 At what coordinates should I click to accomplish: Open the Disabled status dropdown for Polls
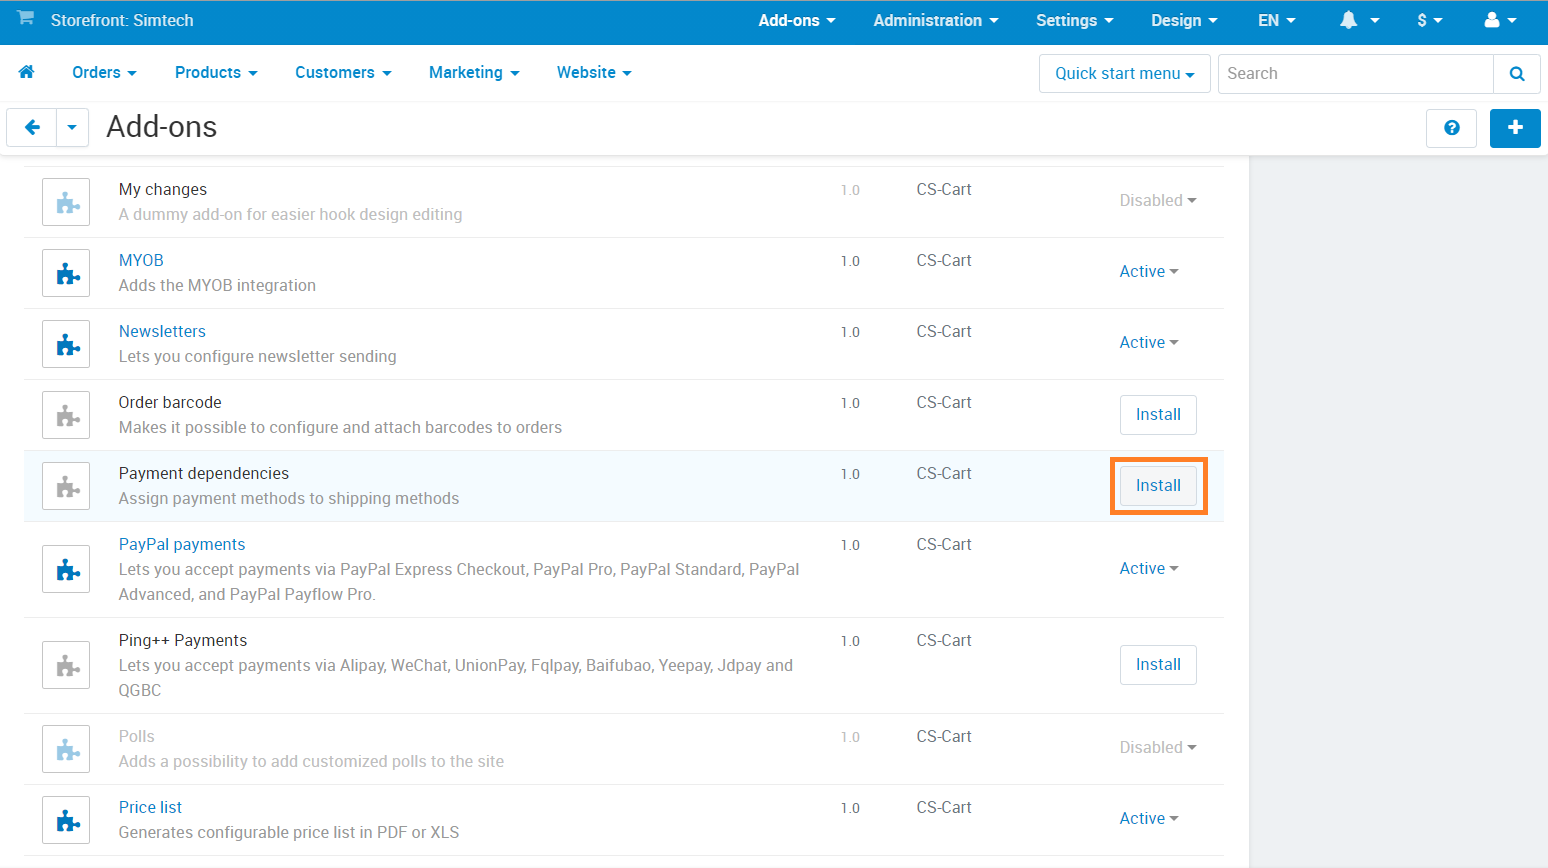pyautogui.click(x=1158, y=748)
